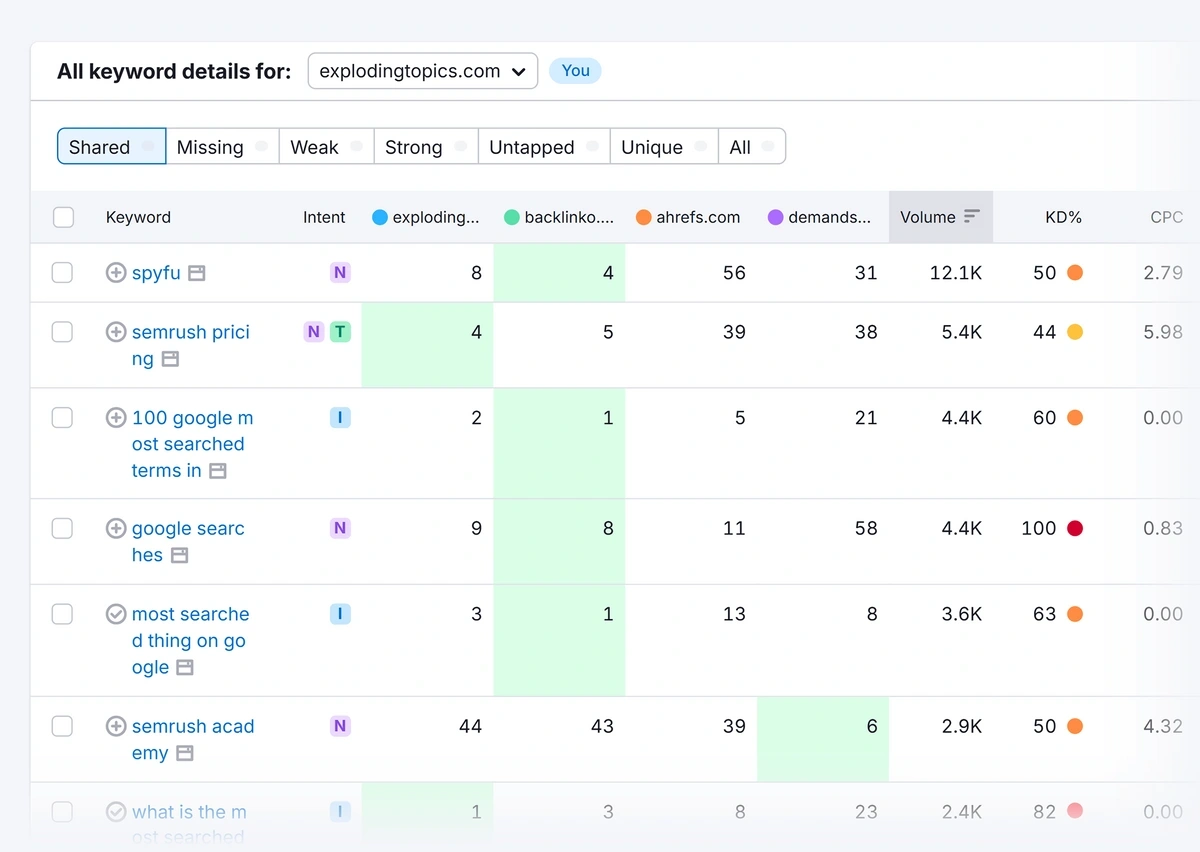Click the orange KD dot for spyfu
The width and height of the screenshot is (1200, 852).
pyautogui.click(x=1075, y=272)
